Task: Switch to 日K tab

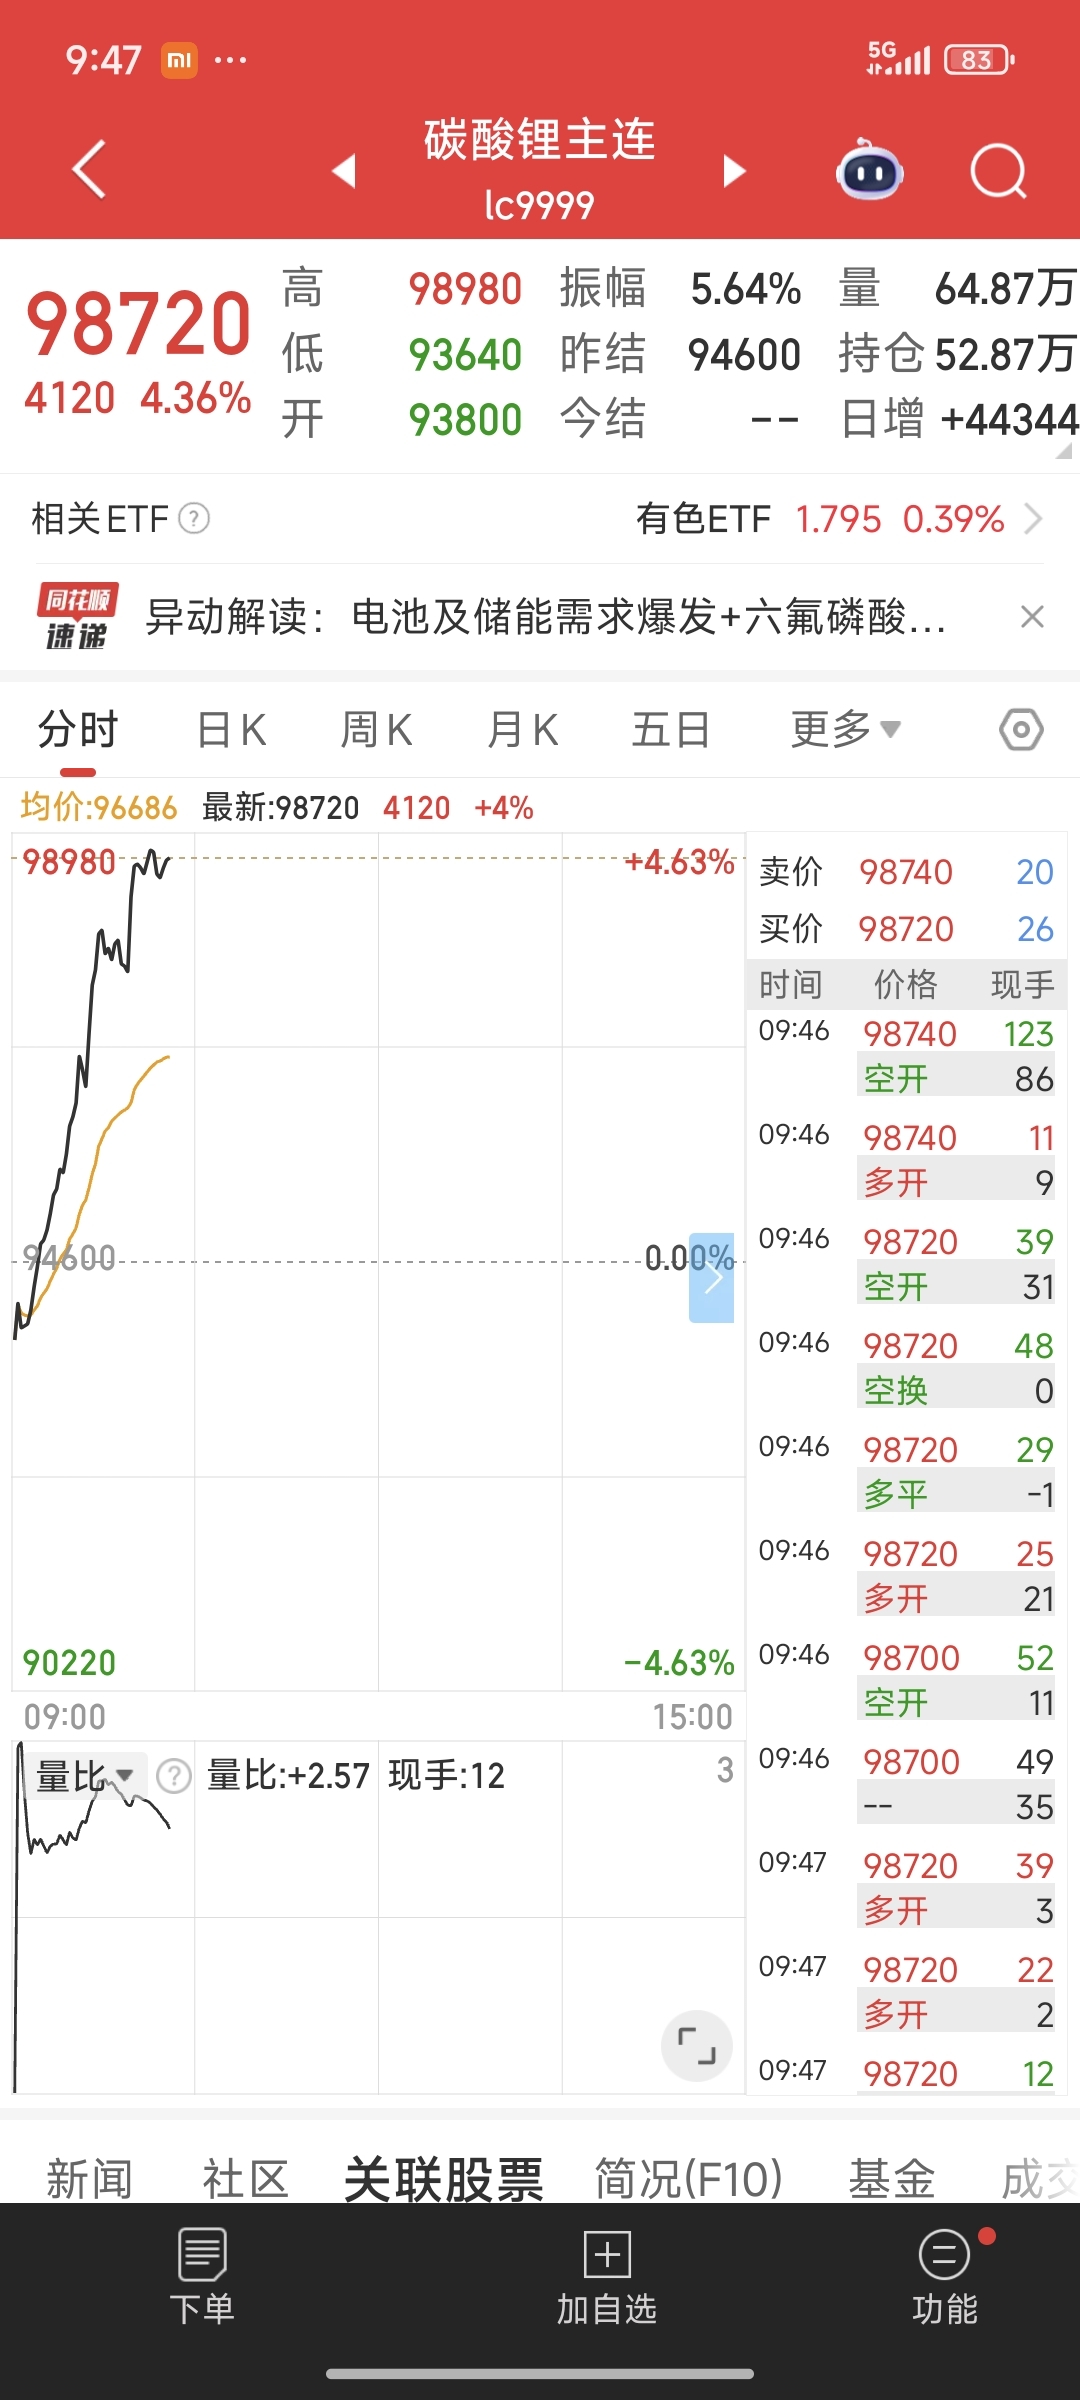Action: [231, 730]
